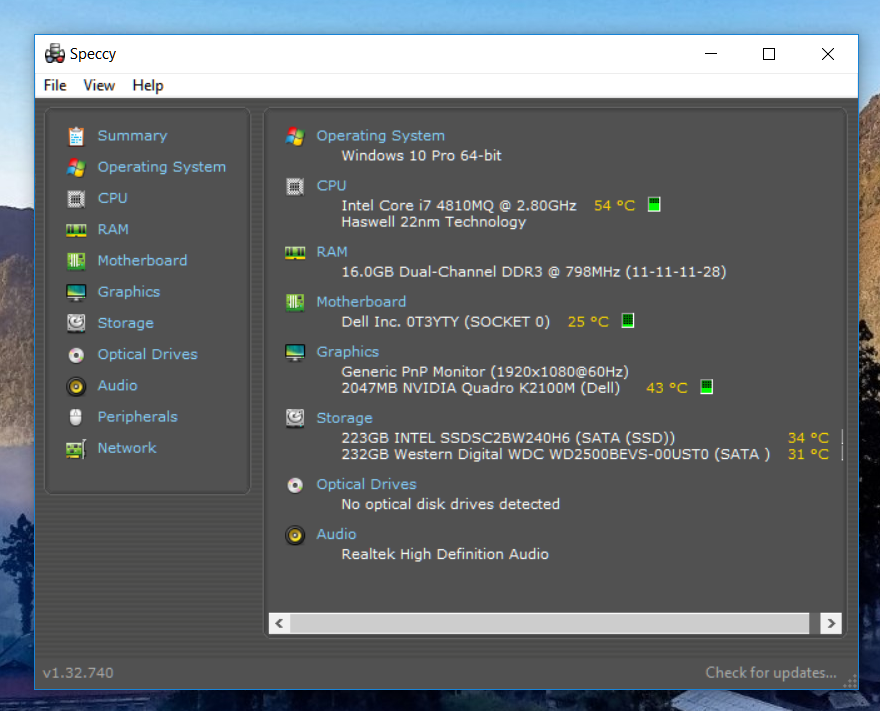The image size is (880, 711).
Task: Click the Audio speaker icon in summary pane
Action: (295, 535)
